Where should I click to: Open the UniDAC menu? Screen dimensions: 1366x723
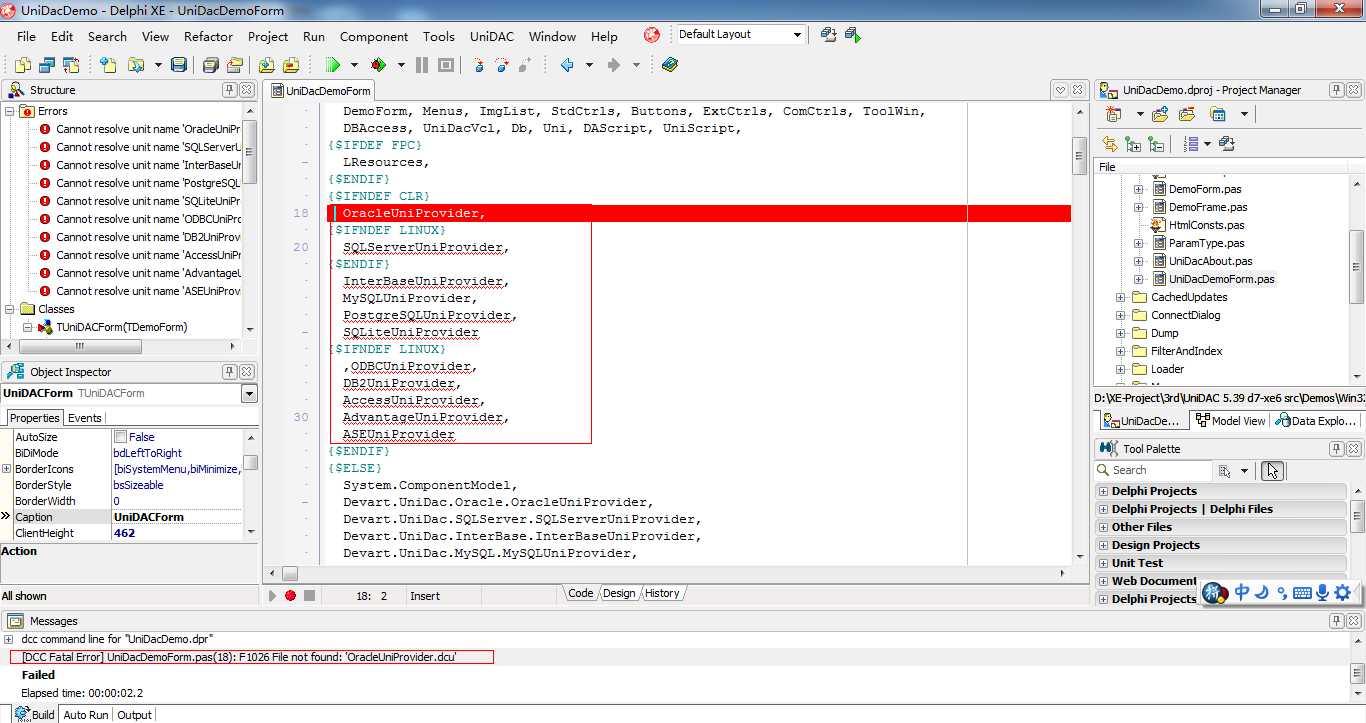point(492,36)
